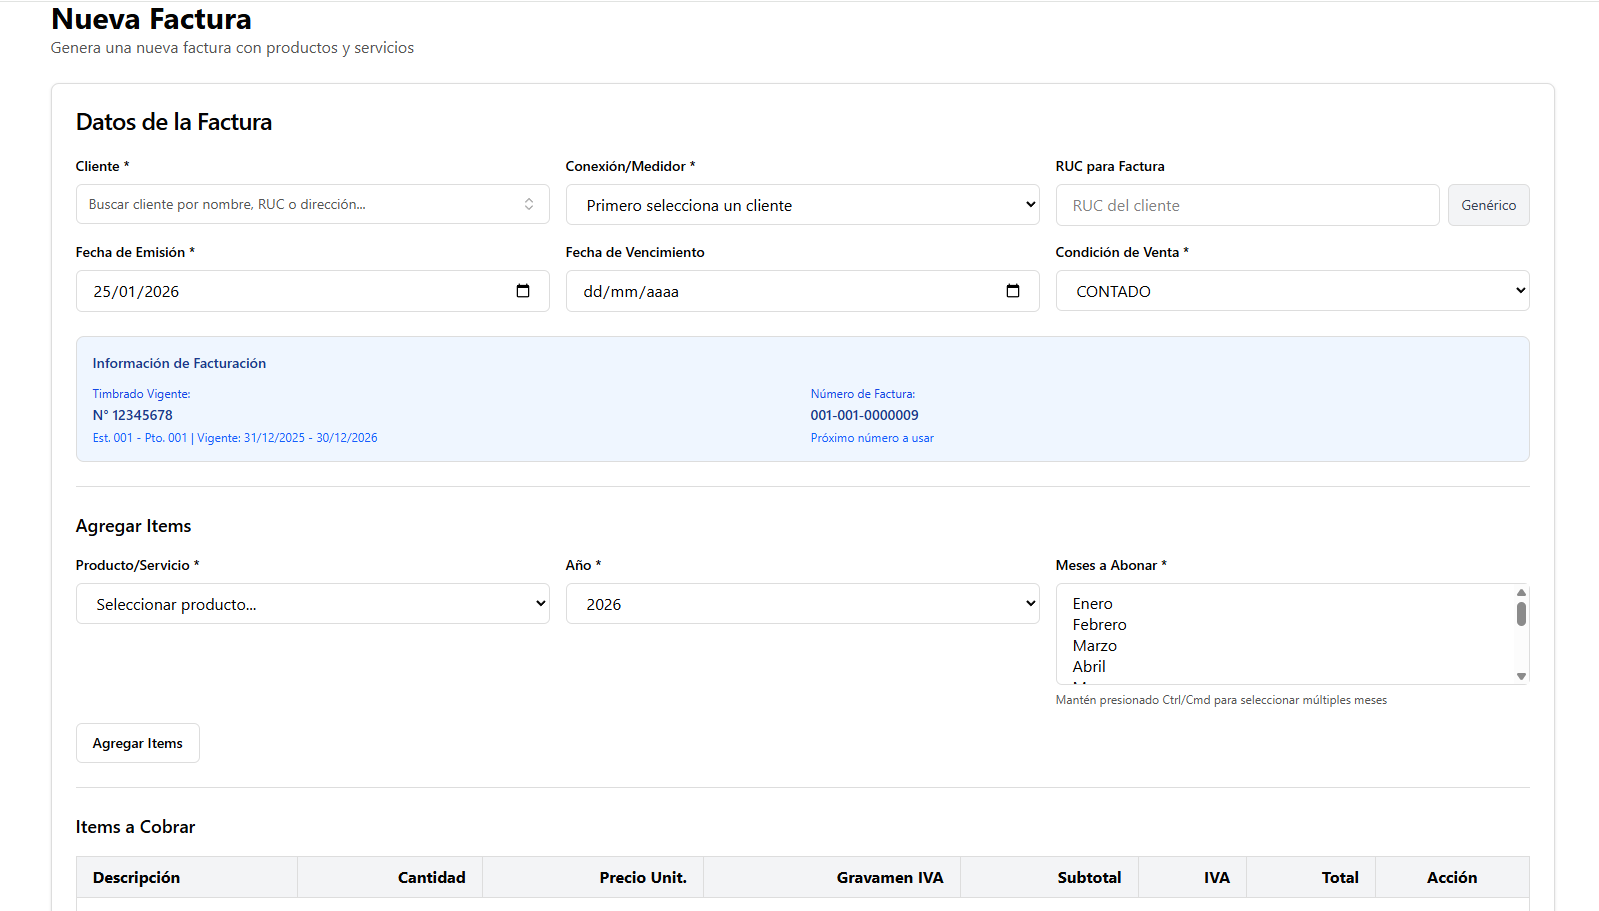Screen dimensions: 1599x911
Task: Click the Fecha de Emisión date field
Action: (290, 291)
